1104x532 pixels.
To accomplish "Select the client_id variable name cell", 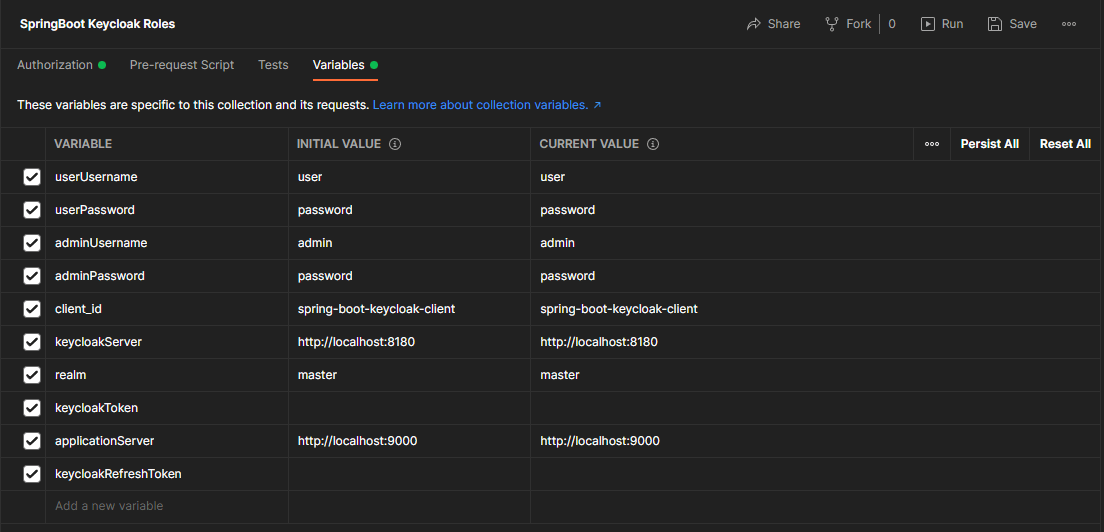I will pyautogui.click(x=167, y=309).
